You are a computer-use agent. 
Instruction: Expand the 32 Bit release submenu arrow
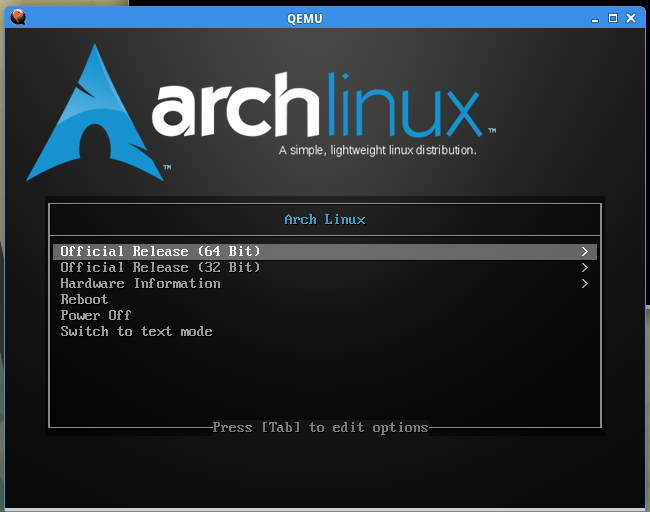point(585,268)
